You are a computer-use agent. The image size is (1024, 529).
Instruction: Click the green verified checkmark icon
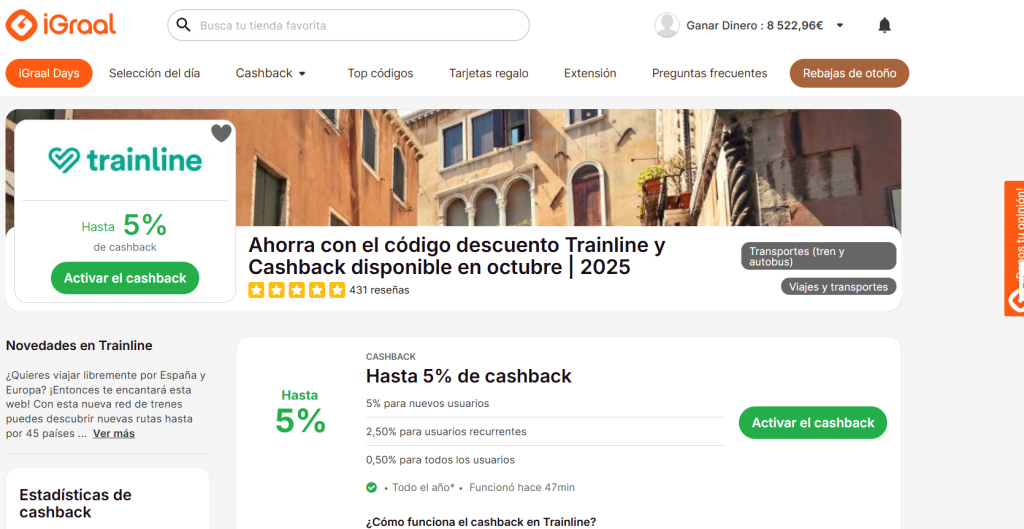pyautogui.click(x=371, y=487)
